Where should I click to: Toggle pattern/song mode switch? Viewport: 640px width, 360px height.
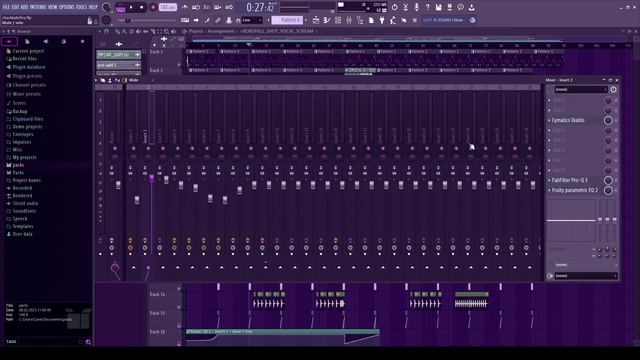[x=120, y=7]
